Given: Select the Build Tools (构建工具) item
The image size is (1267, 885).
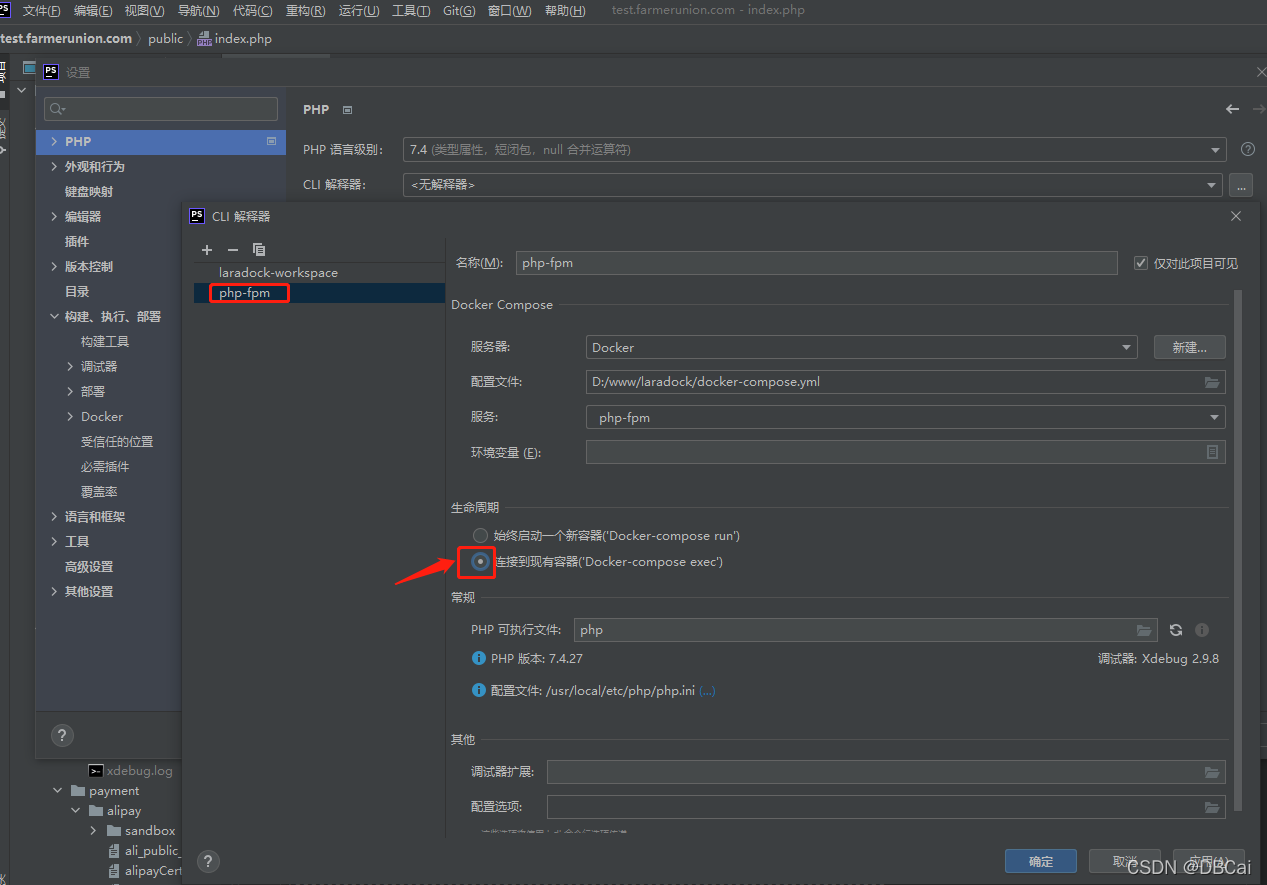Looking at the screenshot, I should [x=105, y=342].
